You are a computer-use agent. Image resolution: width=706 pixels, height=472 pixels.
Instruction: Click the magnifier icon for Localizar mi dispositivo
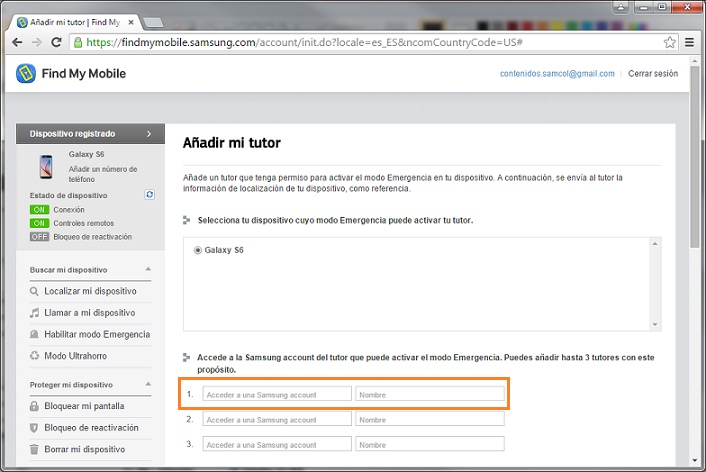[34, 291]
